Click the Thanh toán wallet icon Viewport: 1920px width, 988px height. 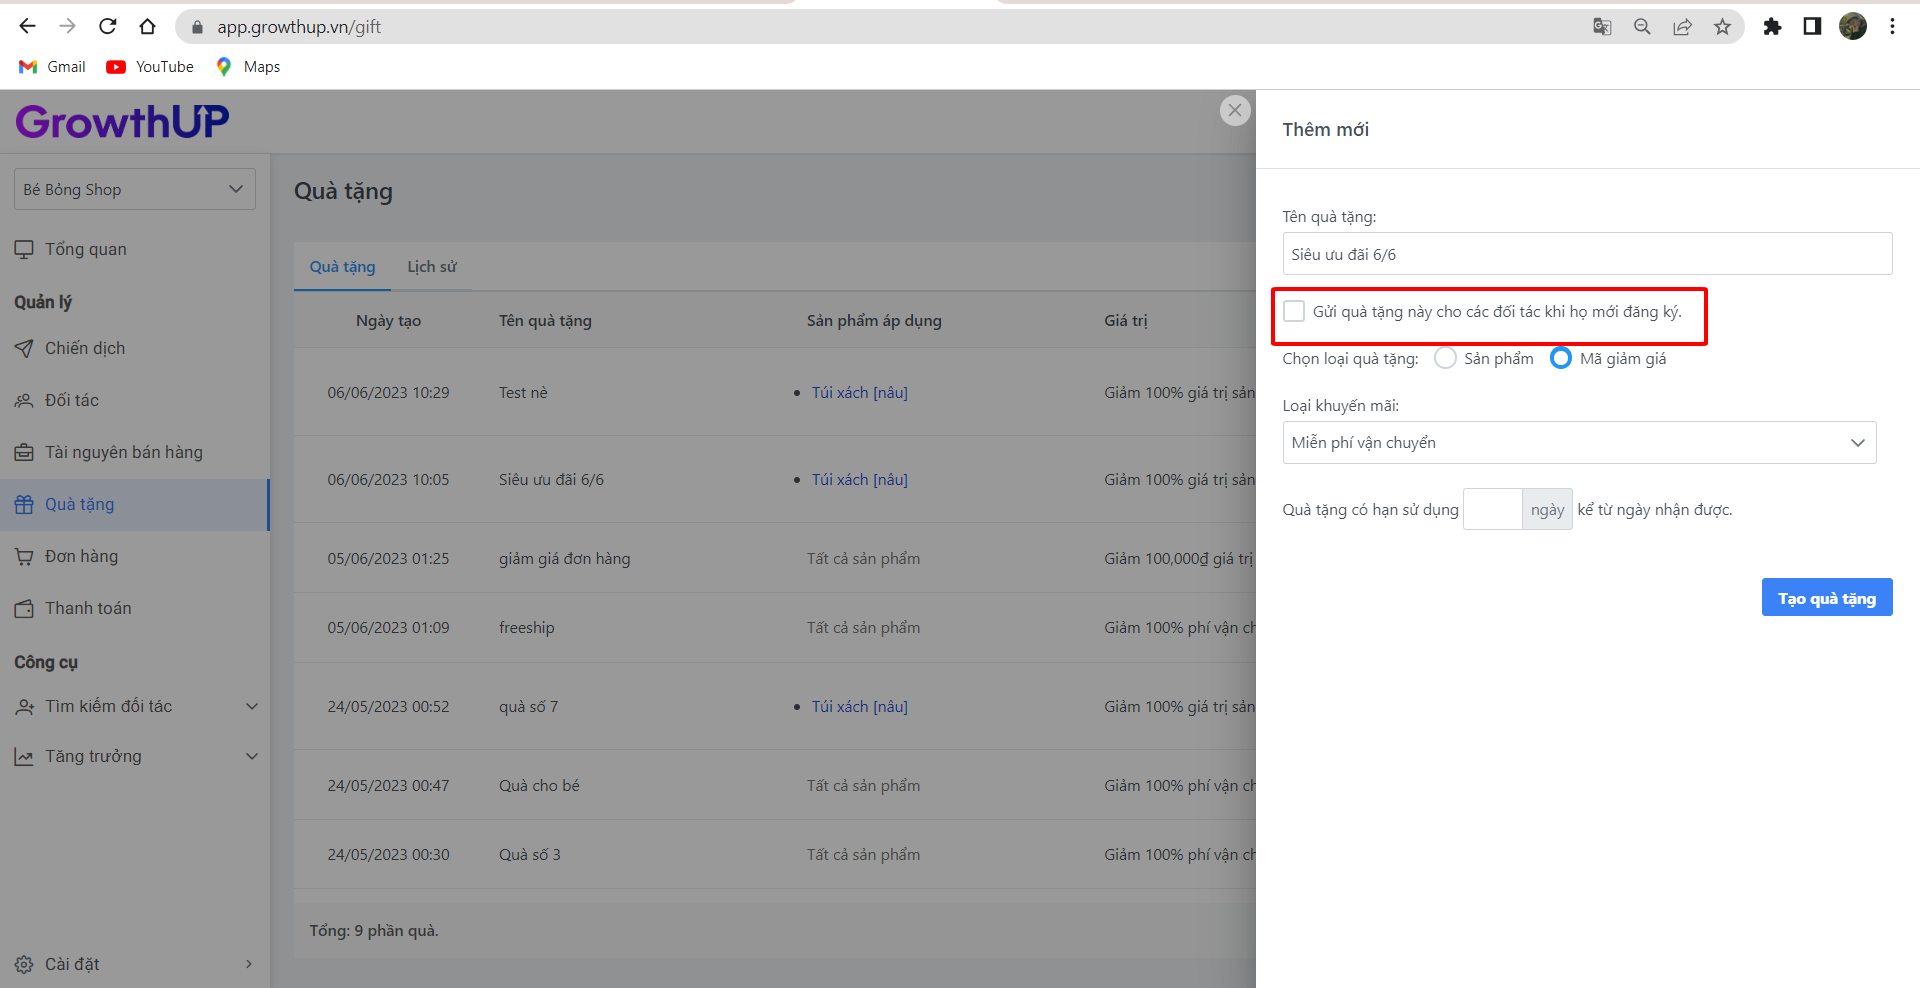[x=24, y=608]
